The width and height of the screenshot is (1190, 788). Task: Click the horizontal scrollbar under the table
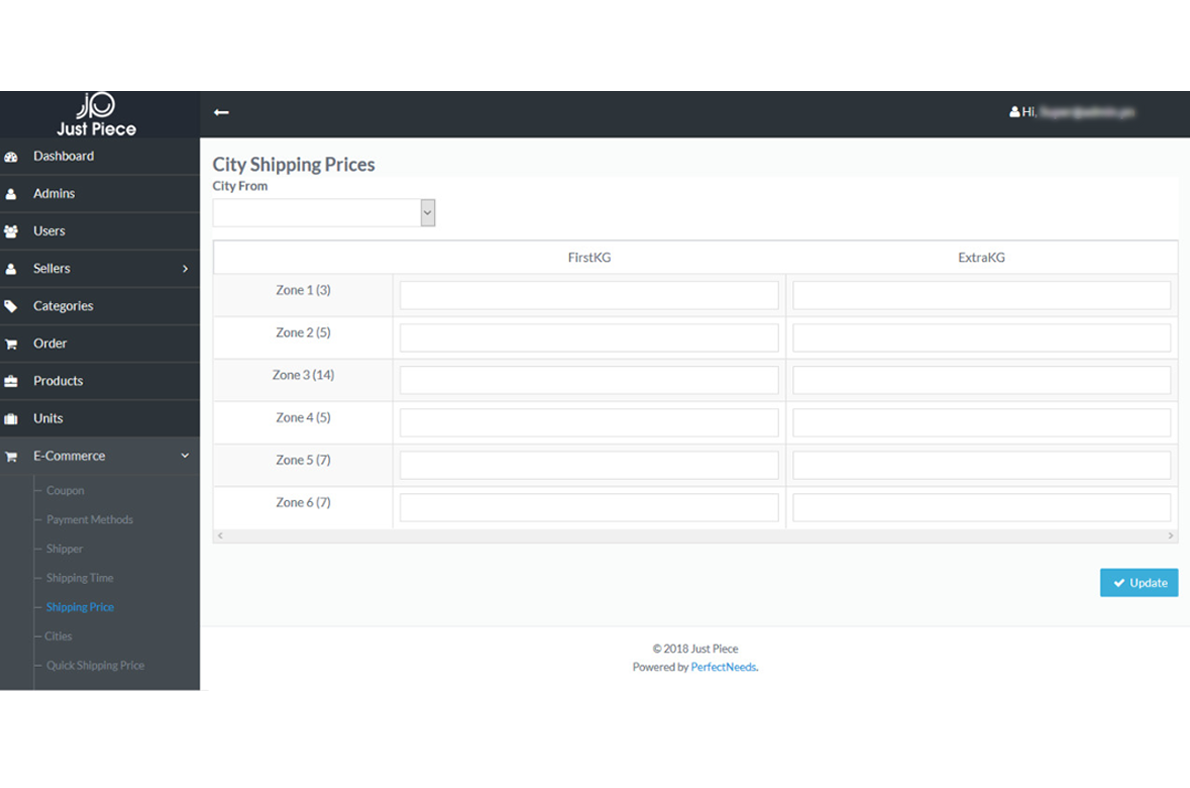[x=695, y=536]
